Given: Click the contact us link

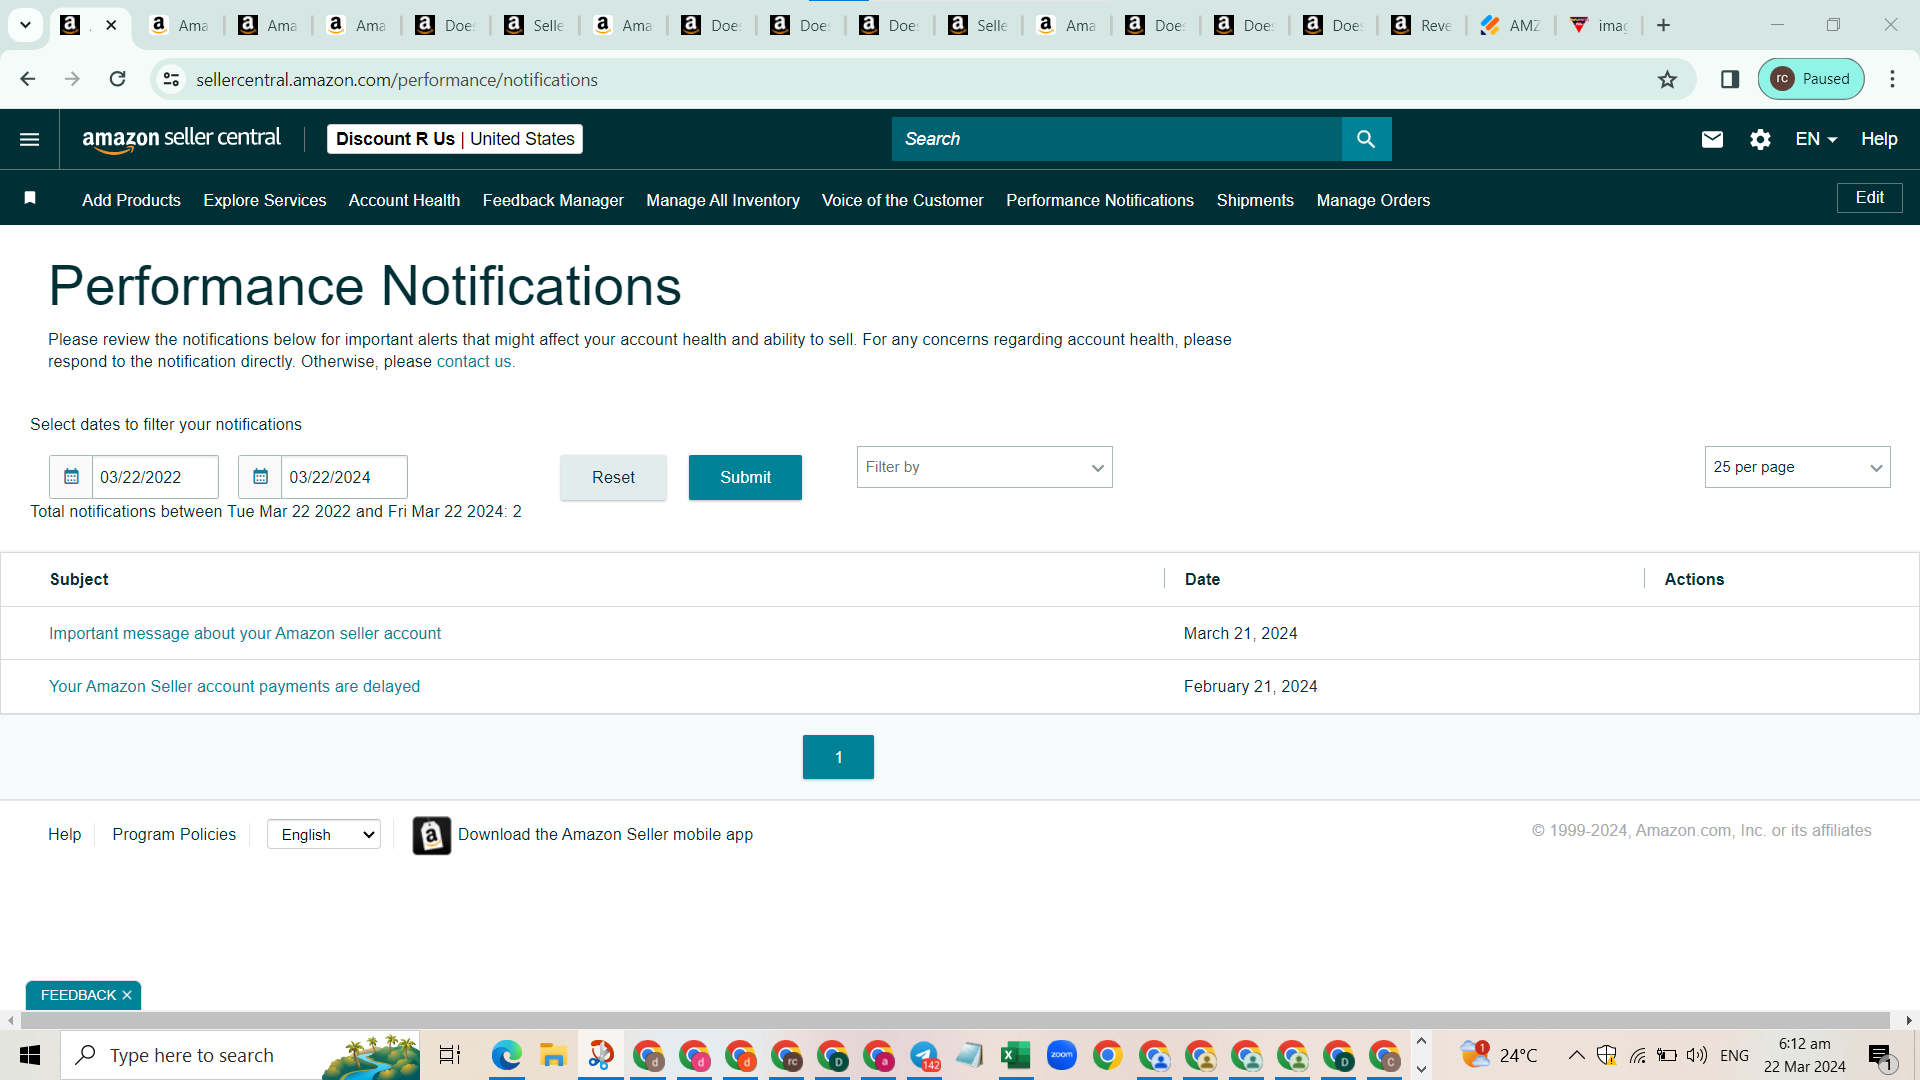Looking at the screenshot, I should (474, 362).
